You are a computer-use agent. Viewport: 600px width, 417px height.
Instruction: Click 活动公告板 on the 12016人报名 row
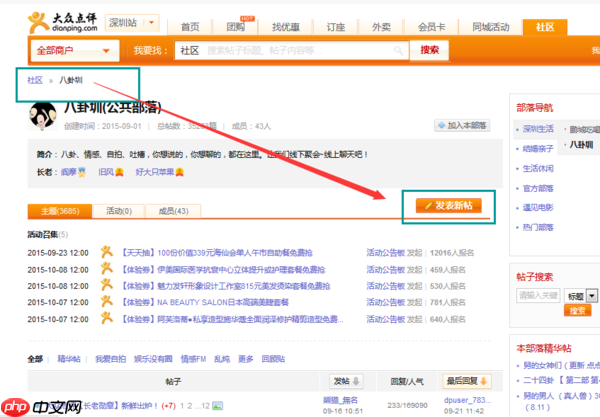[x=386, y=253]
